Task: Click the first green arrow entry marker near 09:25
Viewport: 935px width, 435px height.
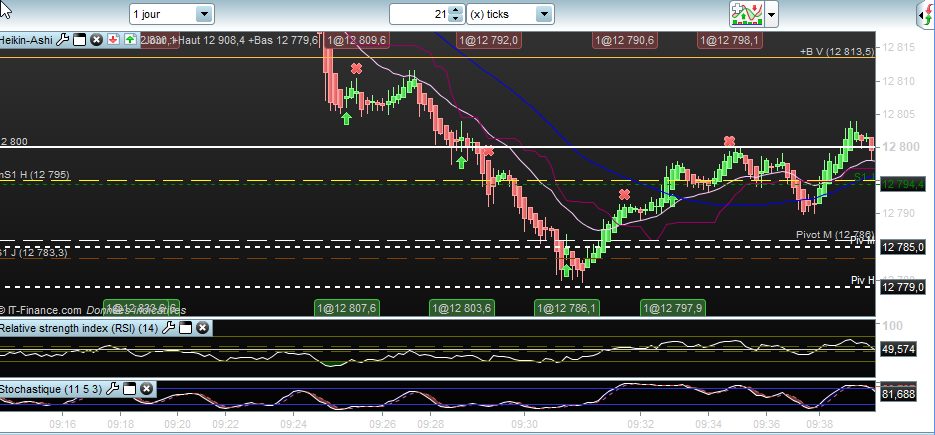Action: [346, 118]
